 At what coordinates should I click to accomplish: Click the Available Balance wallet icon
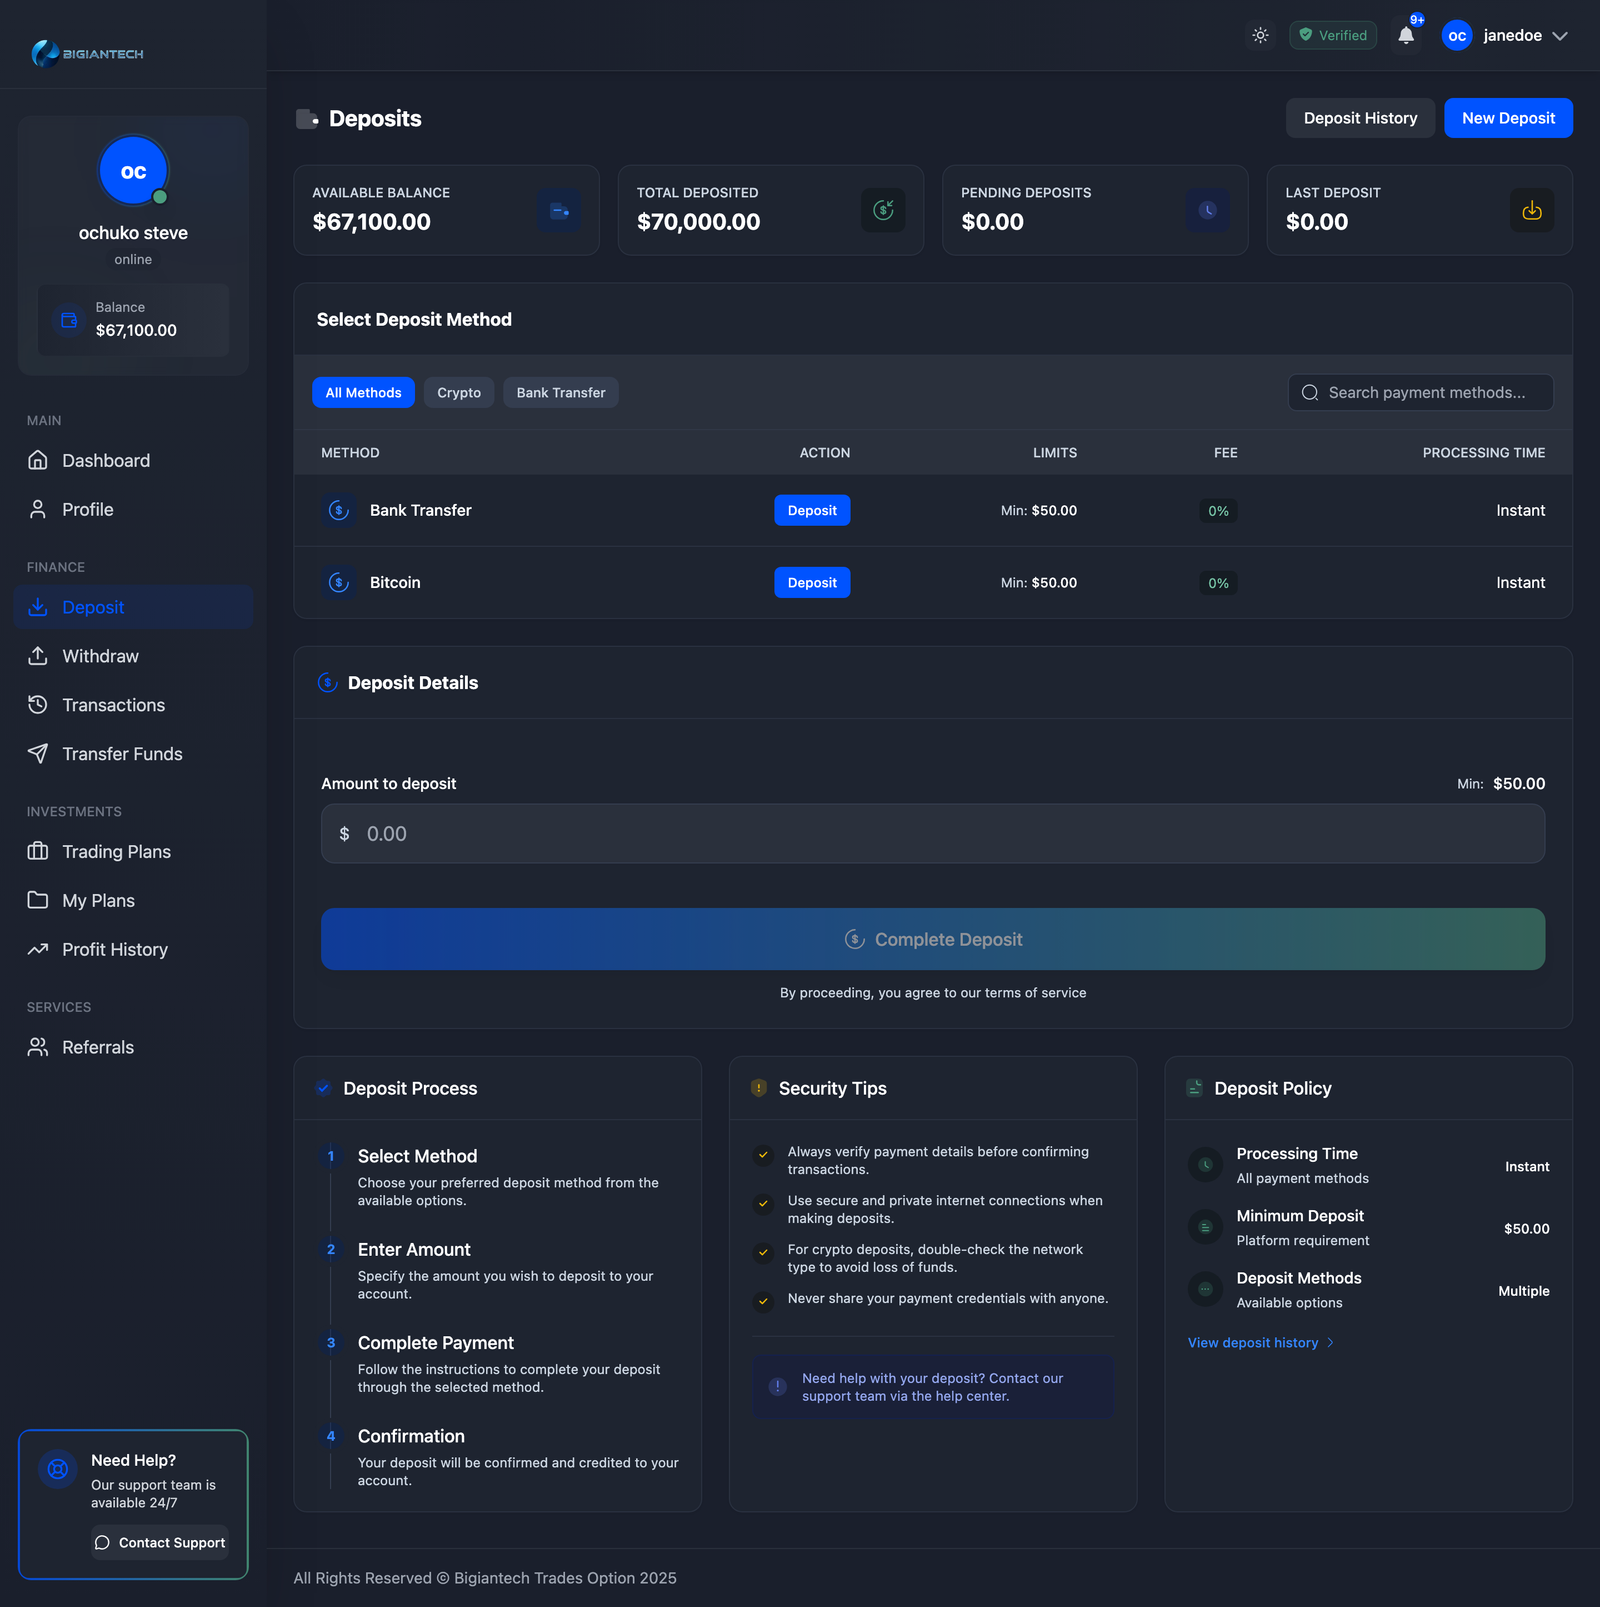558,210
